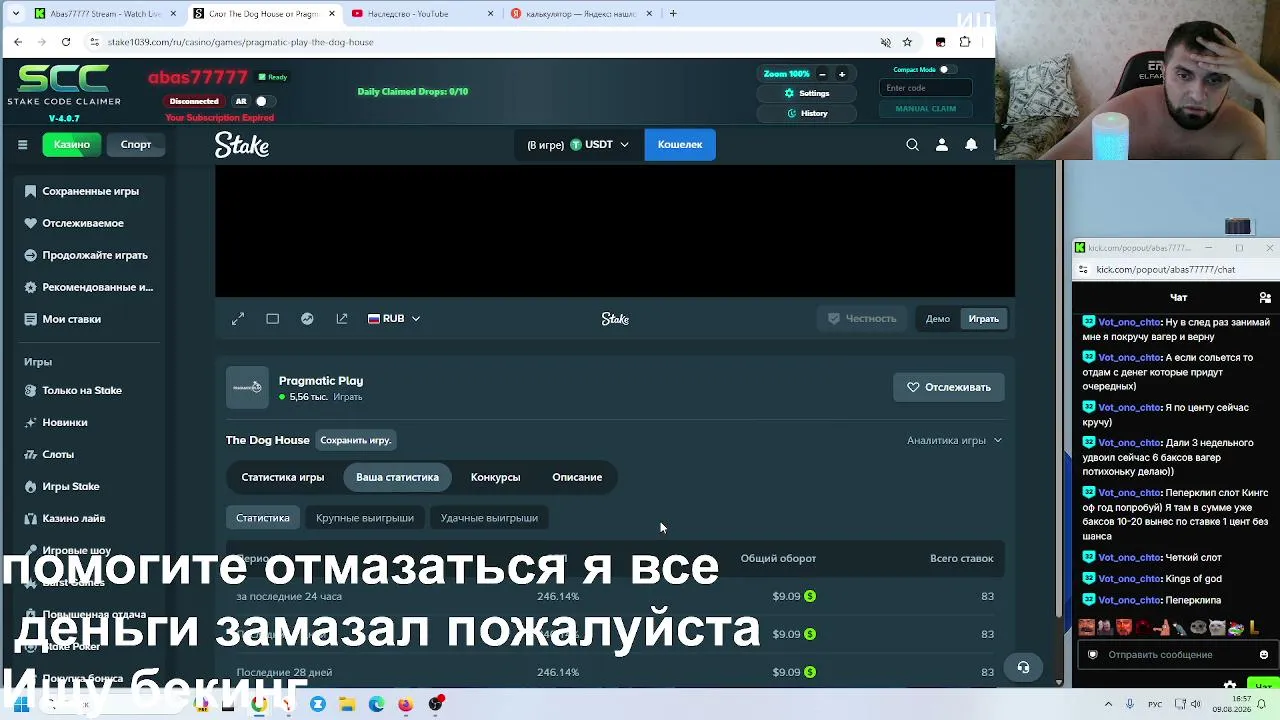This screenshot has width=1280, height=720.
Task: Click the Stake logo in the header
Action: [x=242, y=145]
